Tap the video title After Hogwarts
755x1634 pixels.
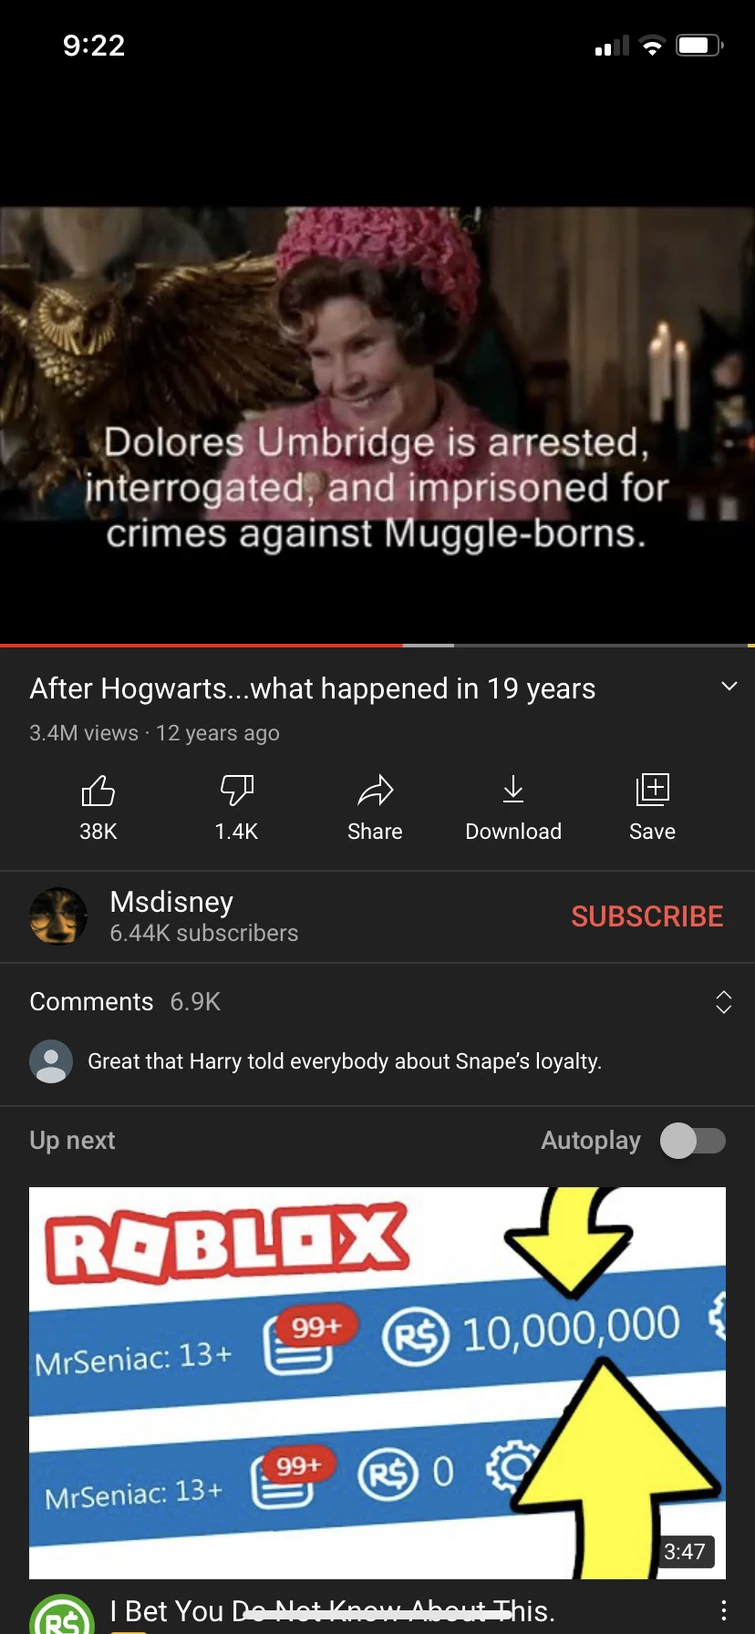point(313,689)
